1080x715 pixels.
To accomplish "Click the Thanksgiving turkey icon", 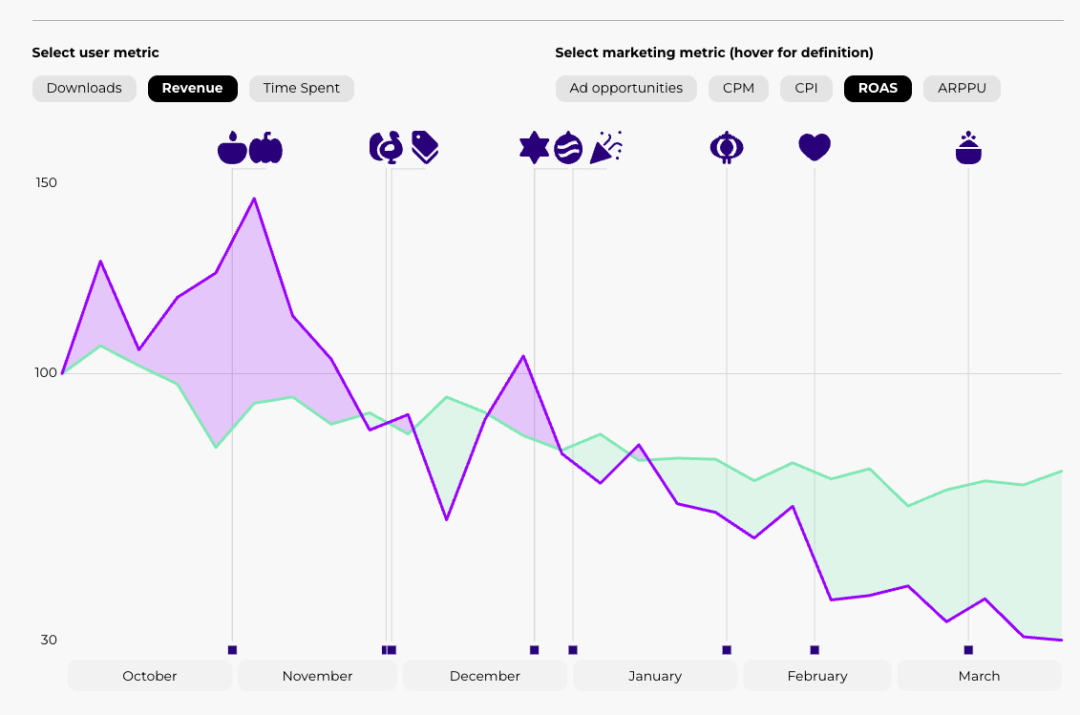I will point(386,147).
